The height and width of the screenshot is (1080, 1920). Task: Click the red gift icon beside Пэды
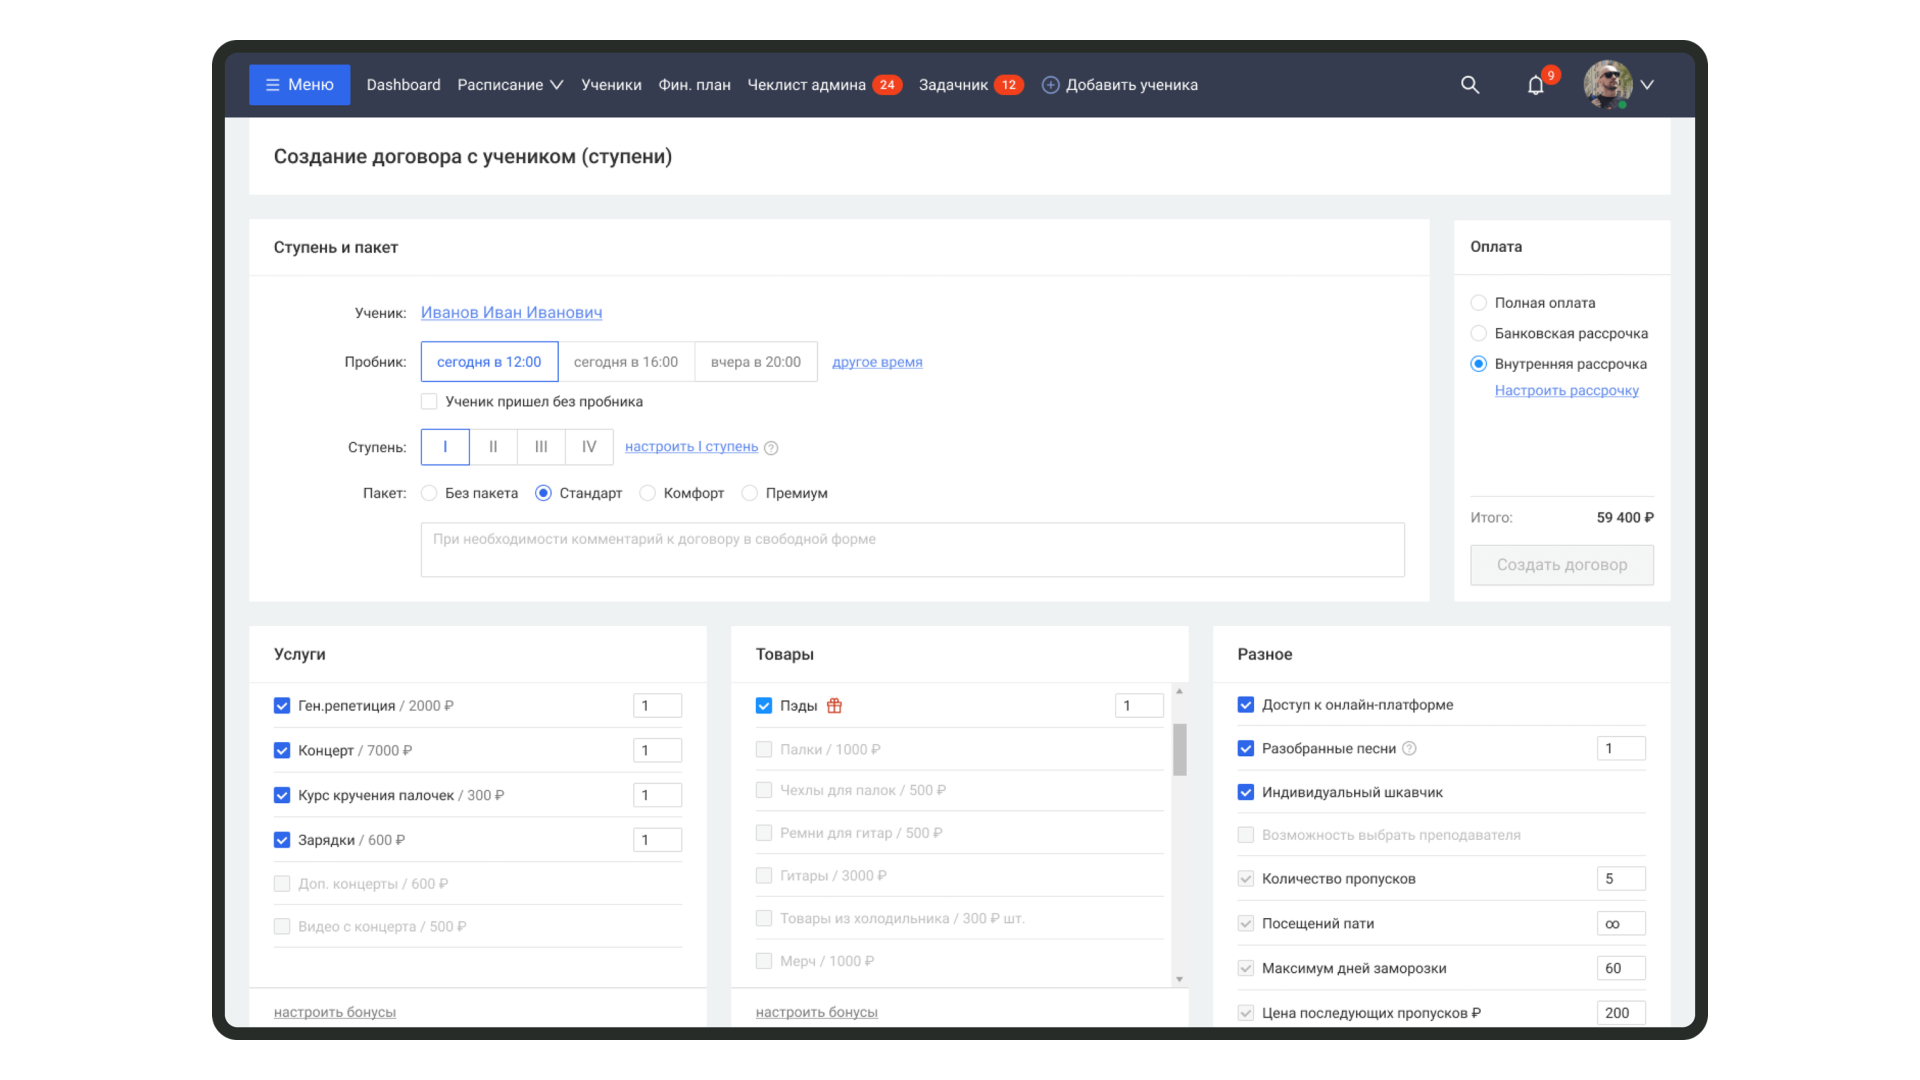click(834, 706)
